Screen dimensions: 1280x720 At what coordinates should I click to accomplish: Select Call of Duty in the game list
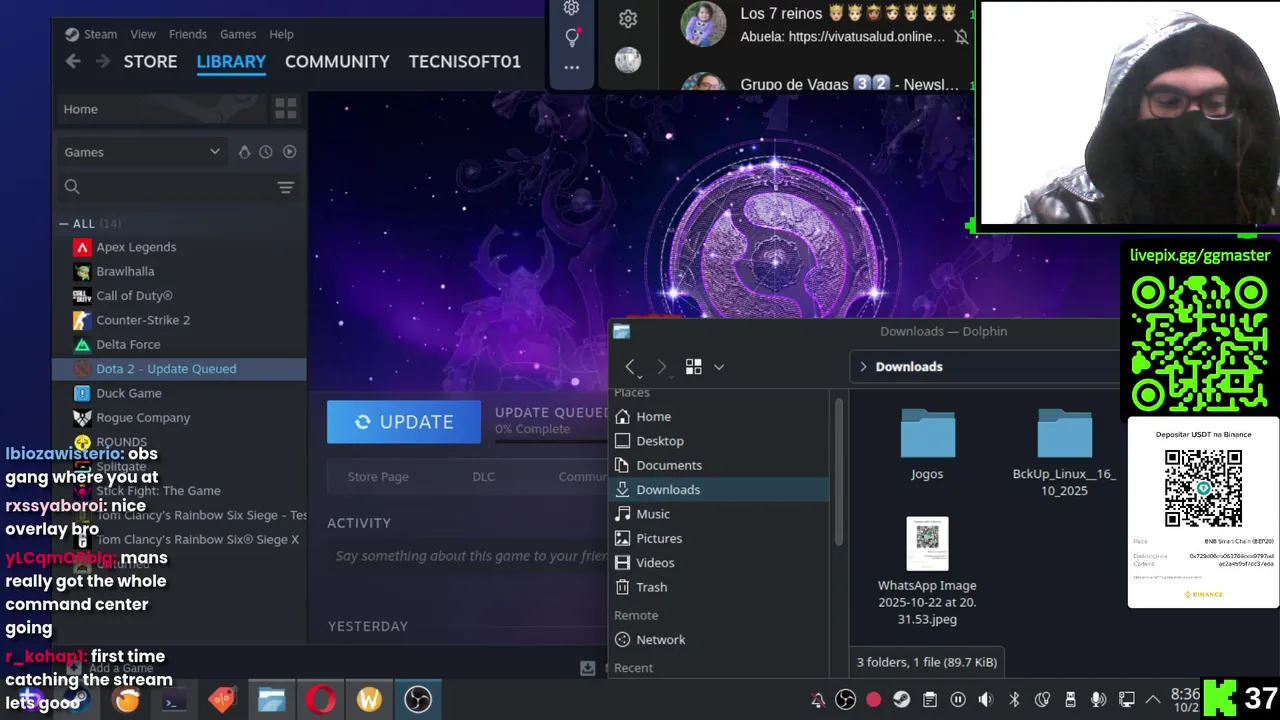click(x=134, y=296)
